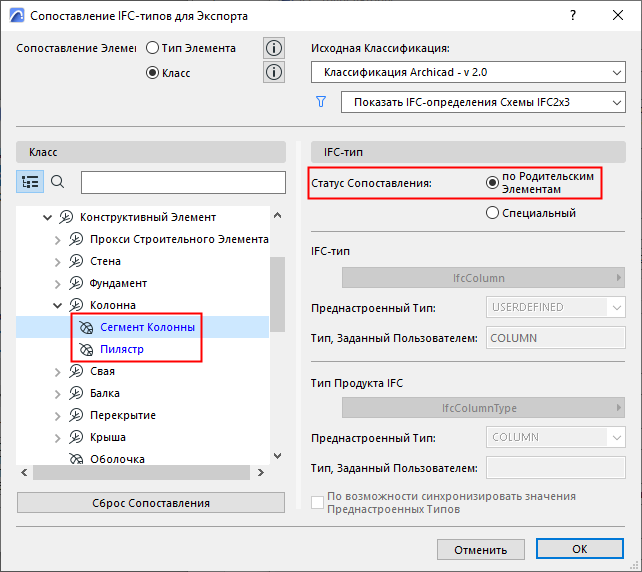
Task: Select the Перекрытие class
Action: click(x=123, y=415)
